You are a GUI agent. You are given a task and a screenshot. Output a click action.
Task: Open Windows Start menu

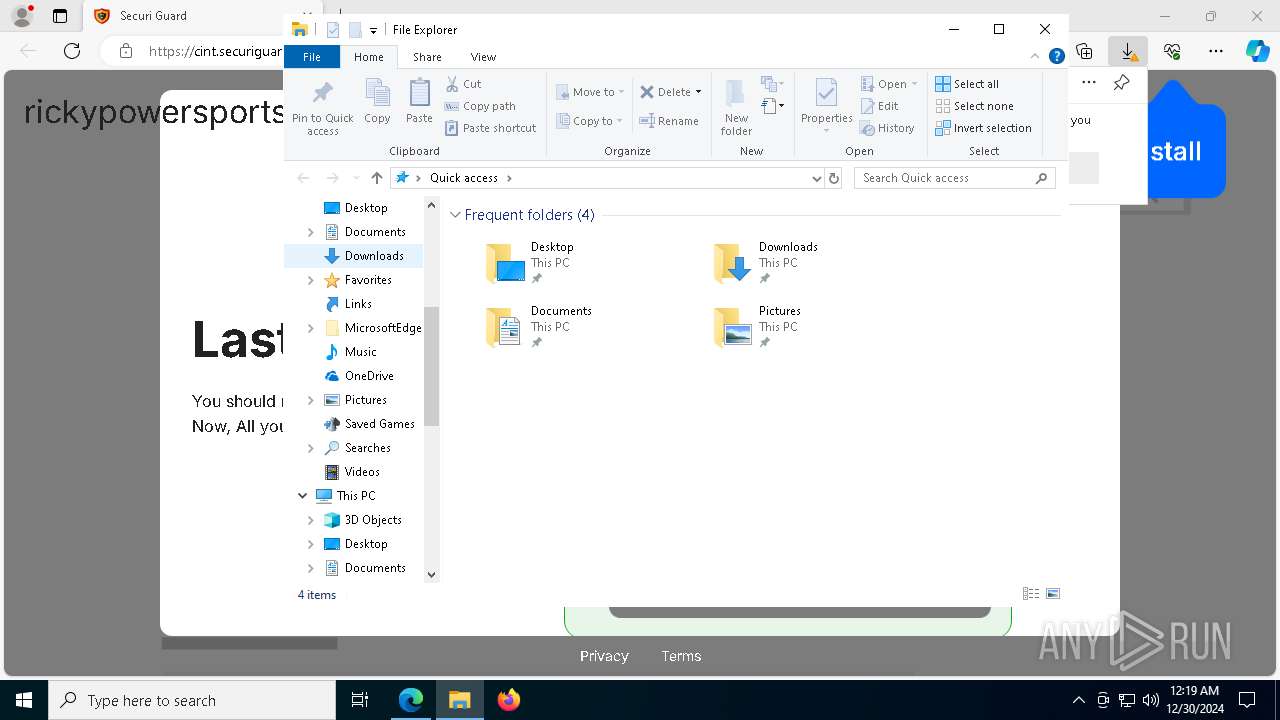pyautogui.click(x=23, y=700)
